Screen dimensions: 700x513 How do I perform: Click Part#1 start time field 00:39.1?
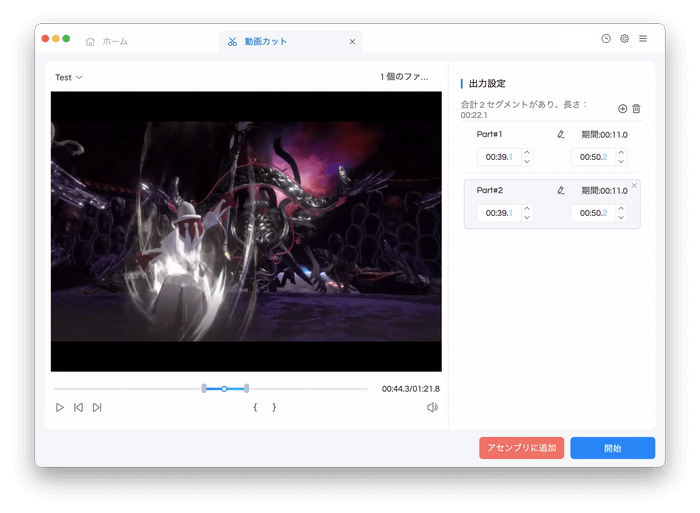pos(499,157)
